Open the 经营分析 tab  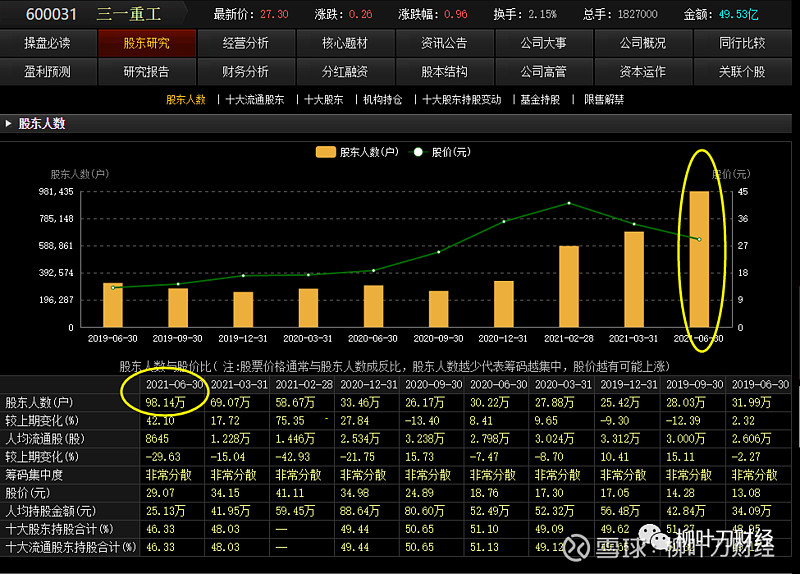point(245,43)
